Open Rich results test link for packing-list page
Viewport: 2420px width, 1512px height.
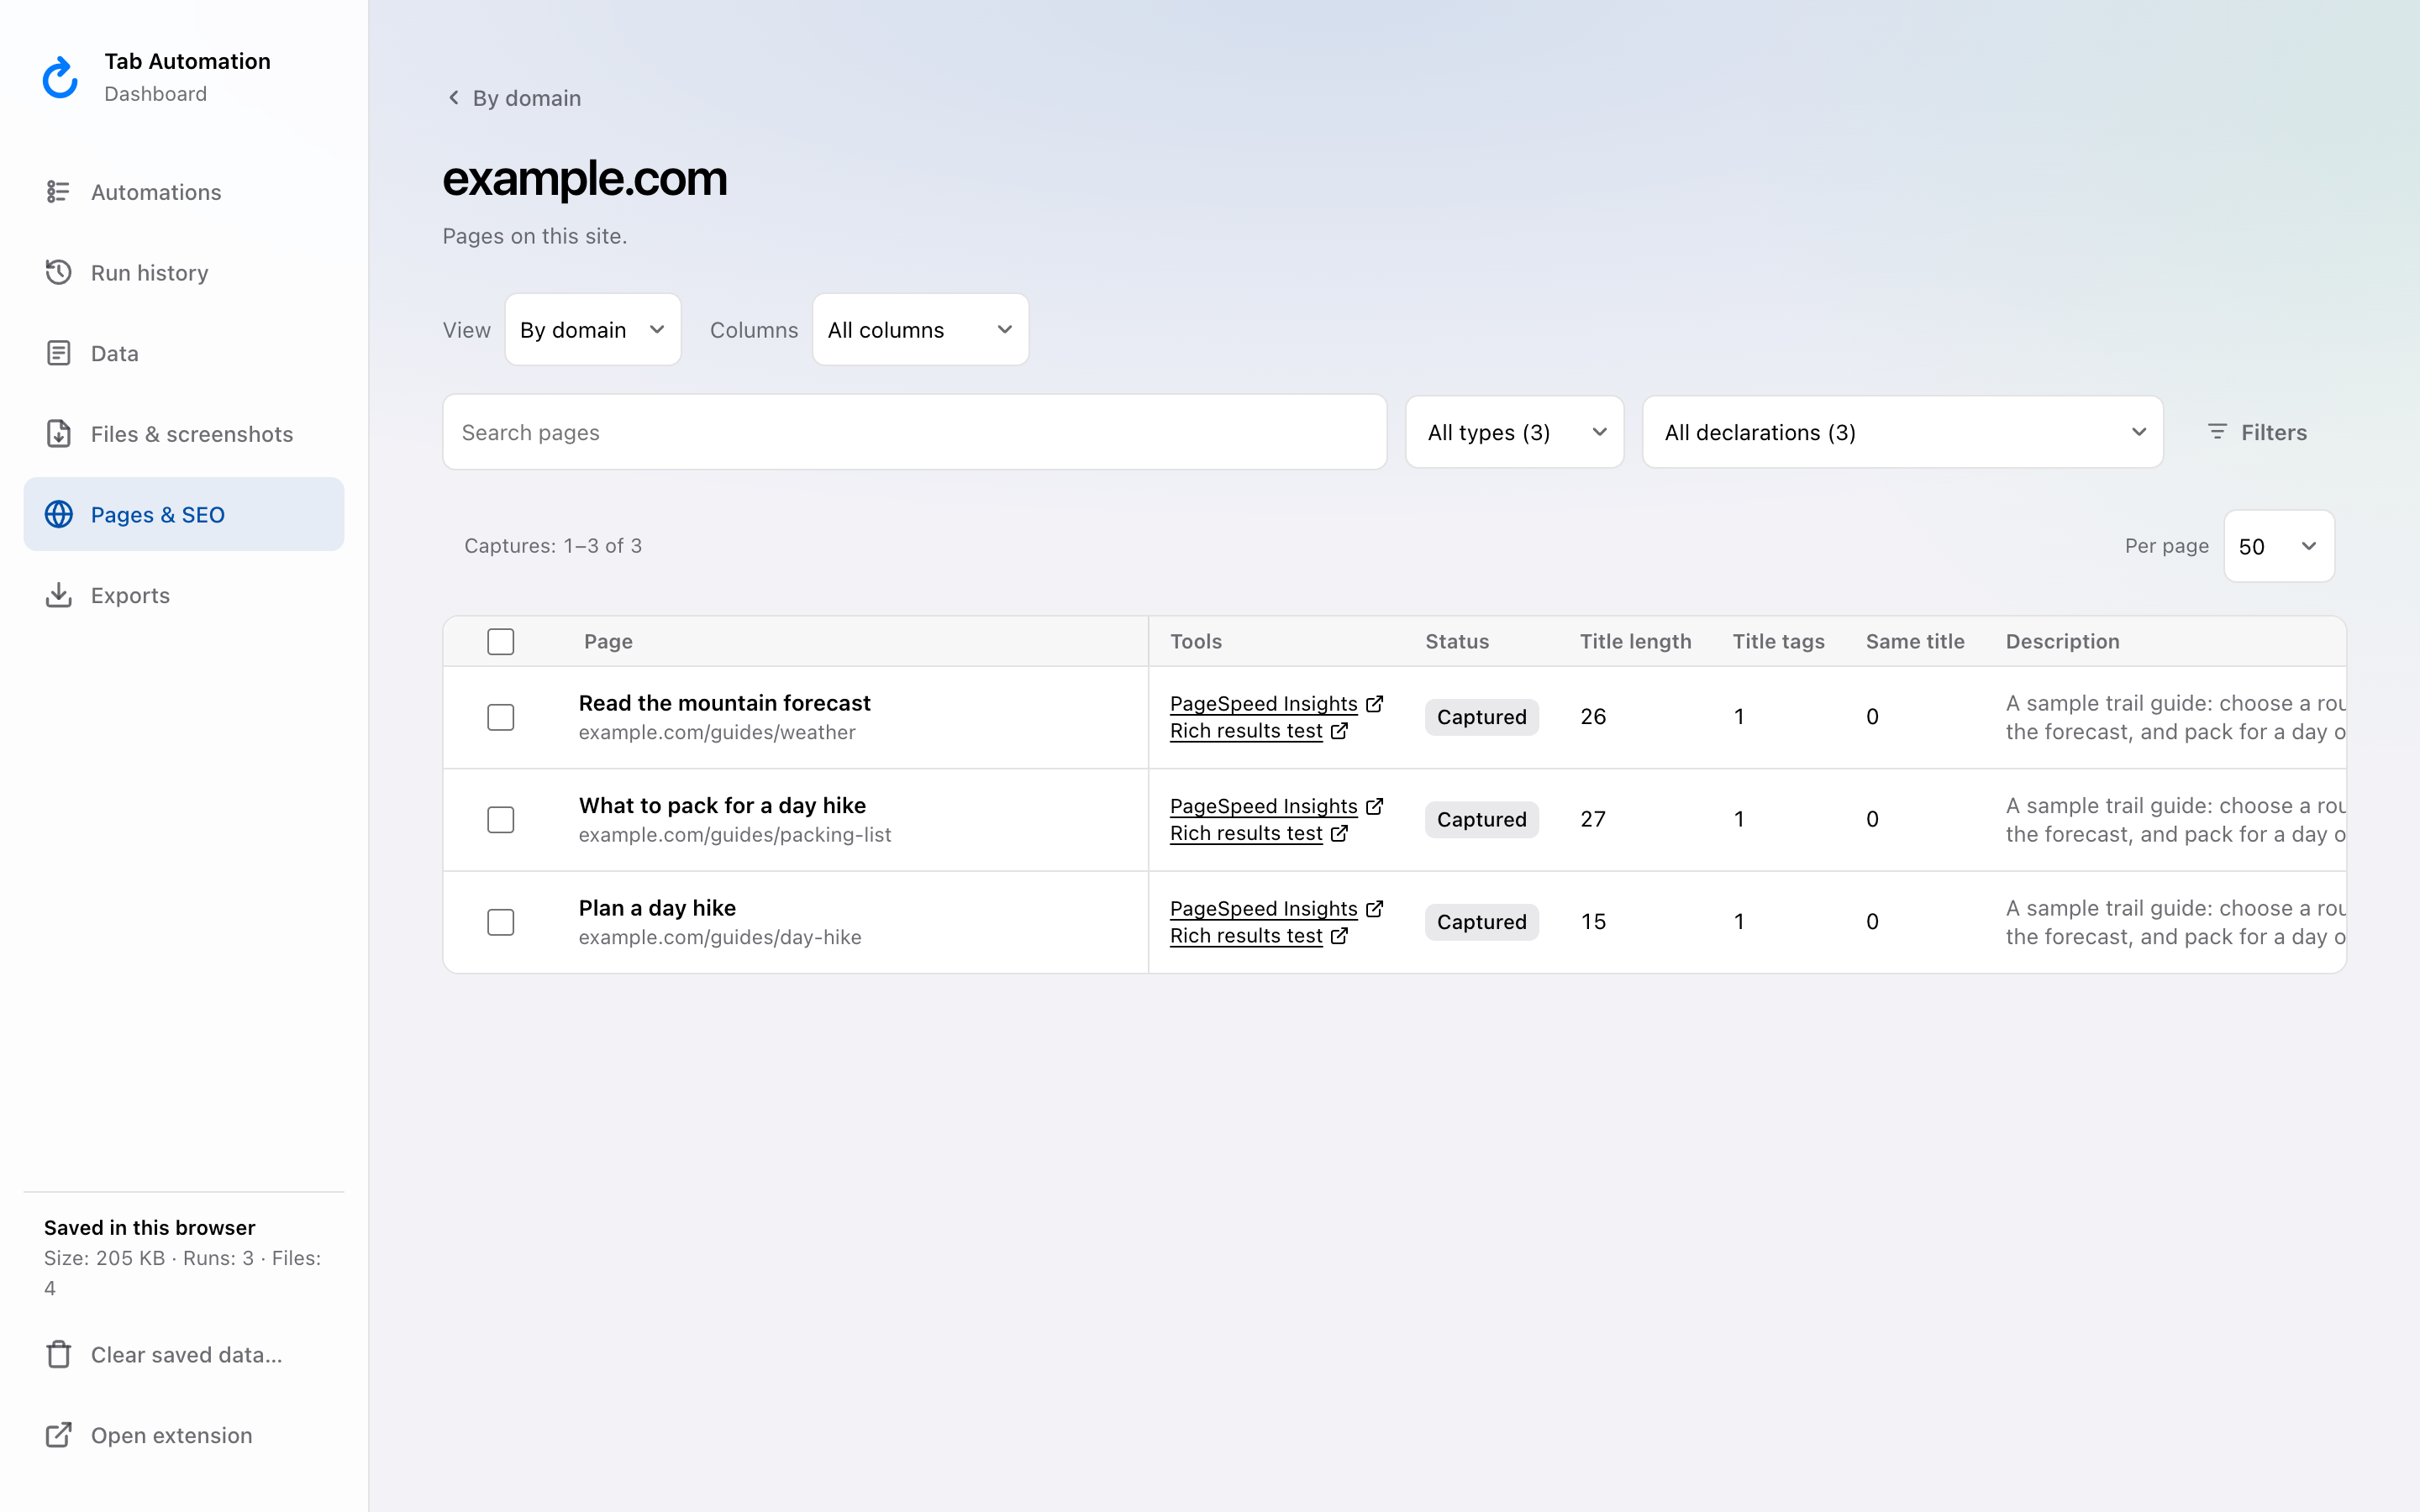1246,833
